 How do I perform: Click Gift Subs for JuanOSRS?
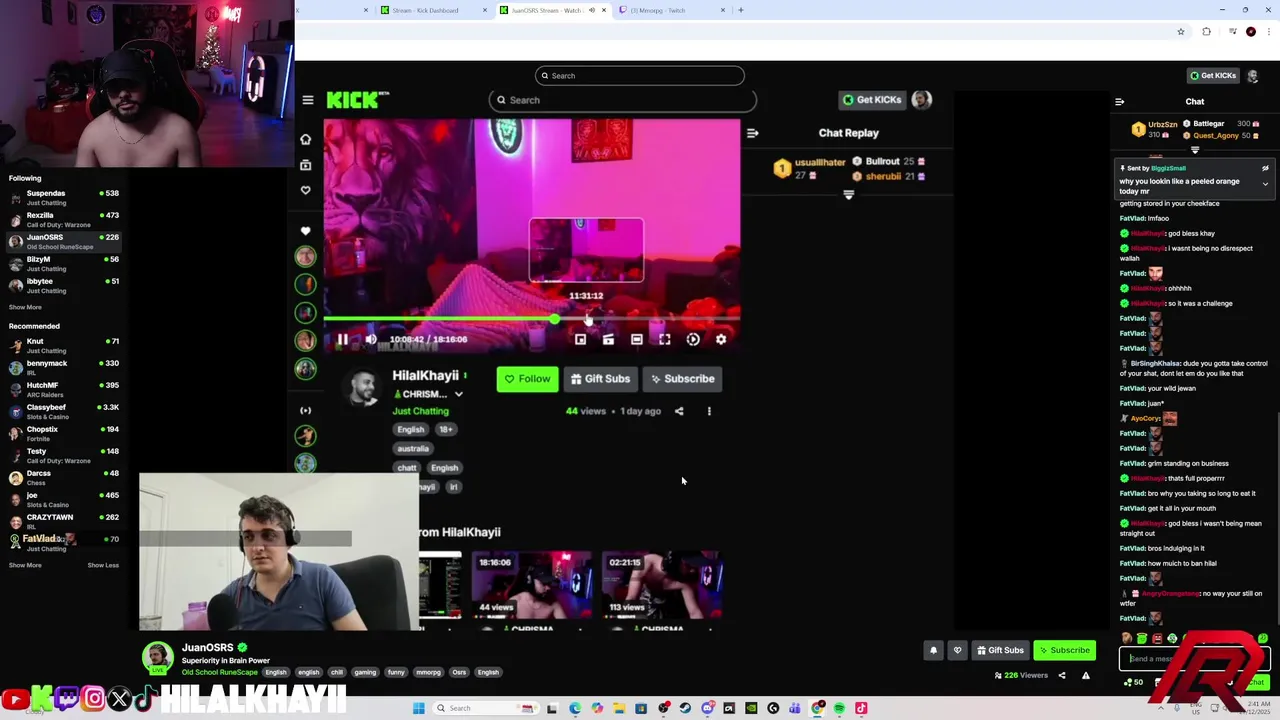pos(1000,650)
